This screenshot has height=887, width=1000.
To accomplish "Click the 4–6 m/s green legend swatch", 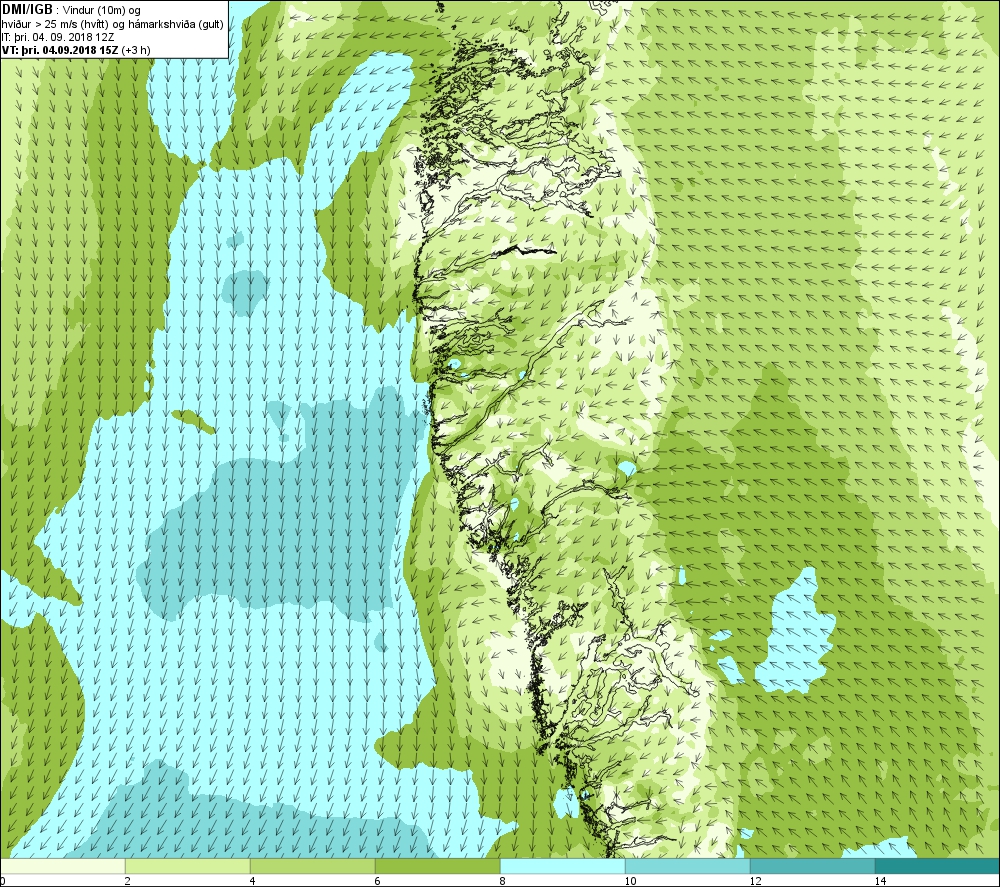I will pos(312,866).
